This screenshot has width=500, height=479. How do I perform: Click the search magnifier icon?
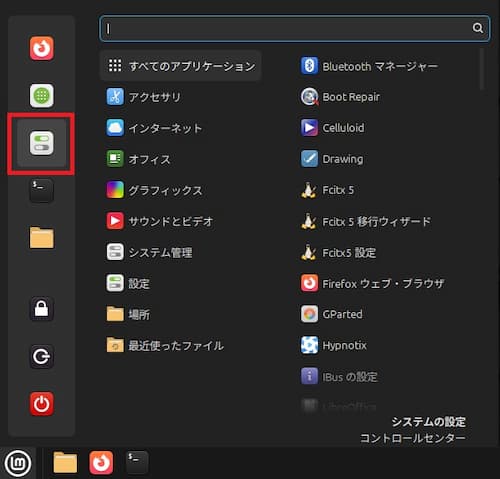coord(477,28)
